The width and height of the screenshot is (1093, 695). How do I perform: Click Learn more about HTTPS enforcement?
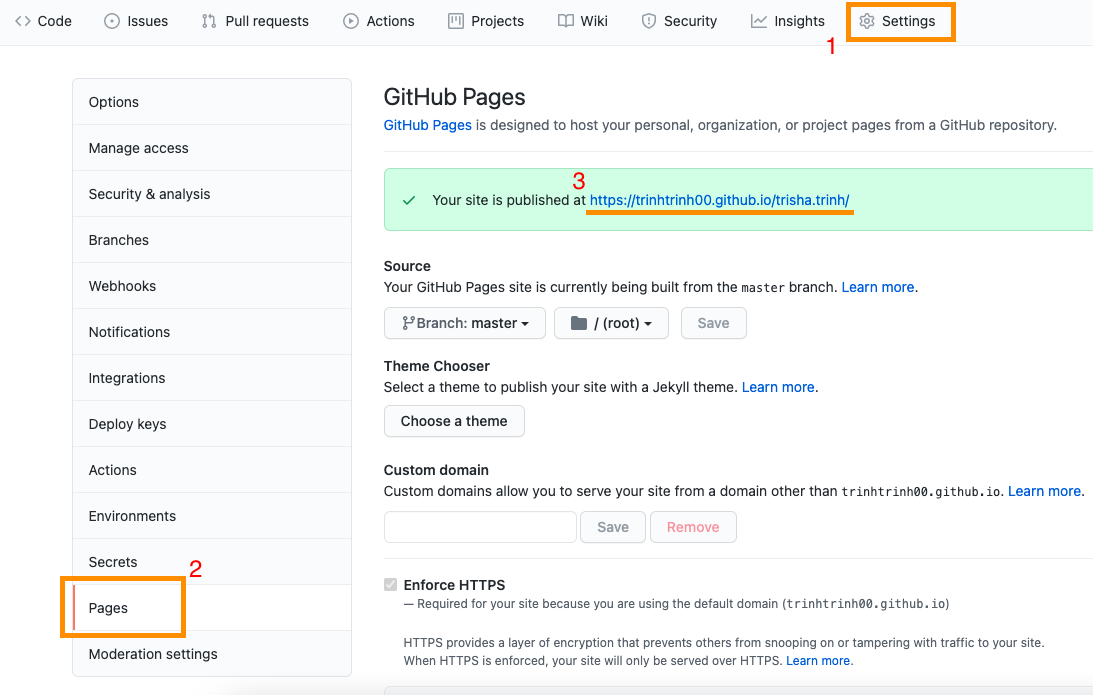pyautogui.click(x=818, y=661)
